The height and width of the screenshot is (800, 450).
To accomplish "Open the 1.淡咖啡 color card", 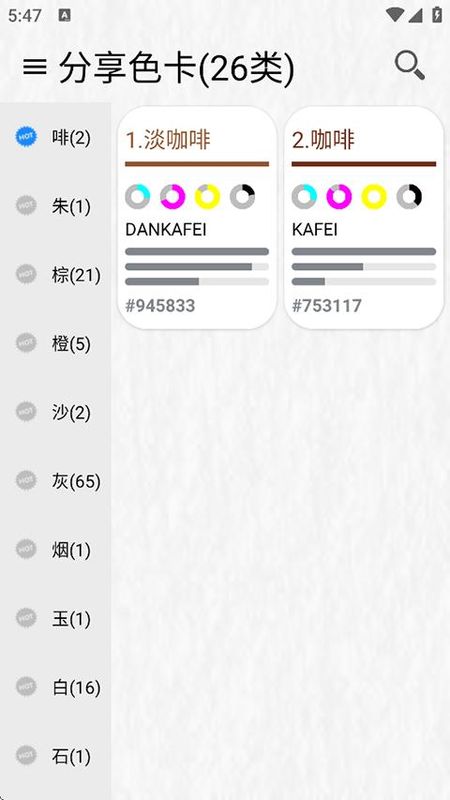I will pos(197,218).
